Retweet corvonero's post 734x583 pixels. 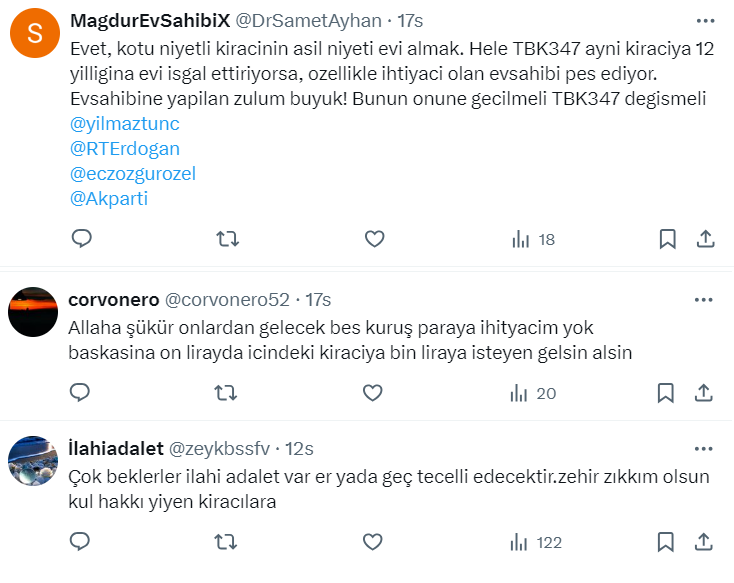(x=228, y=393)
